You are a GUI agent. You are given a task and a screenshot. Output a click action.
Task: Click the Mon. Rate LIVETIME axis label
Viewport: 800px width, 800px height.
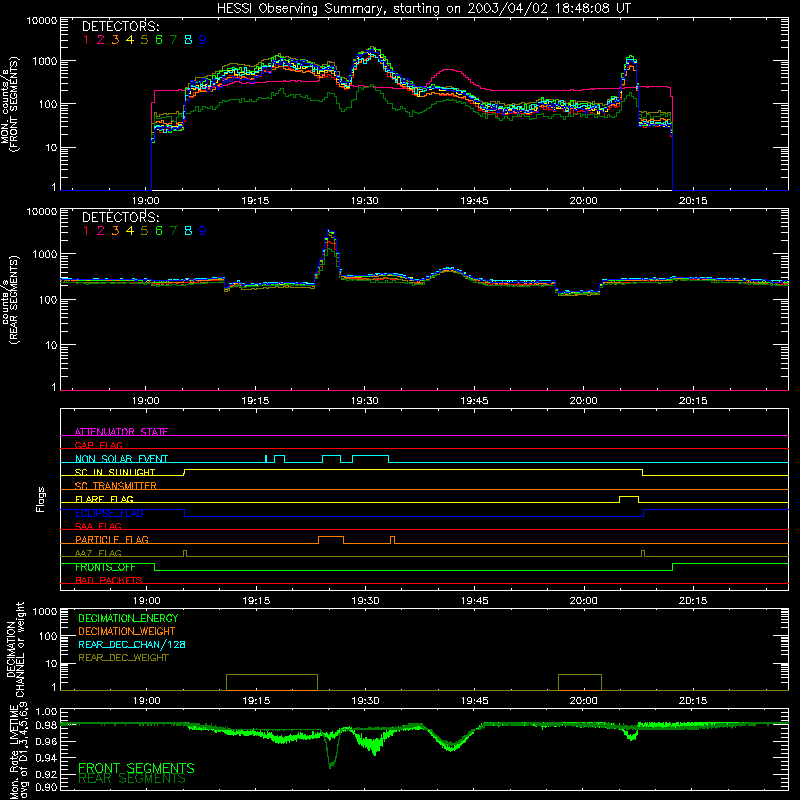coord(19,751)
